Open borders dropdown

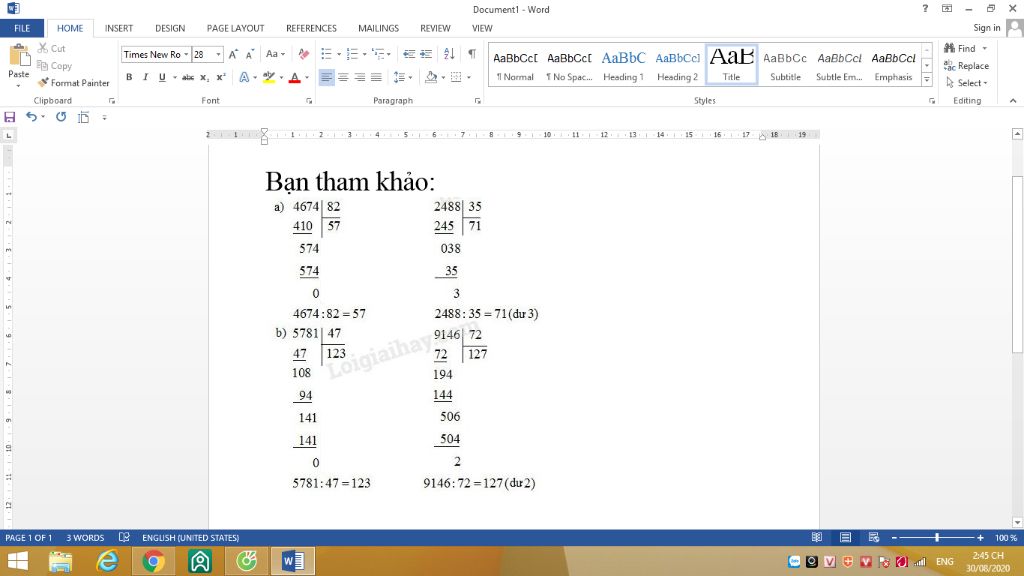click(x=468, y=78)
